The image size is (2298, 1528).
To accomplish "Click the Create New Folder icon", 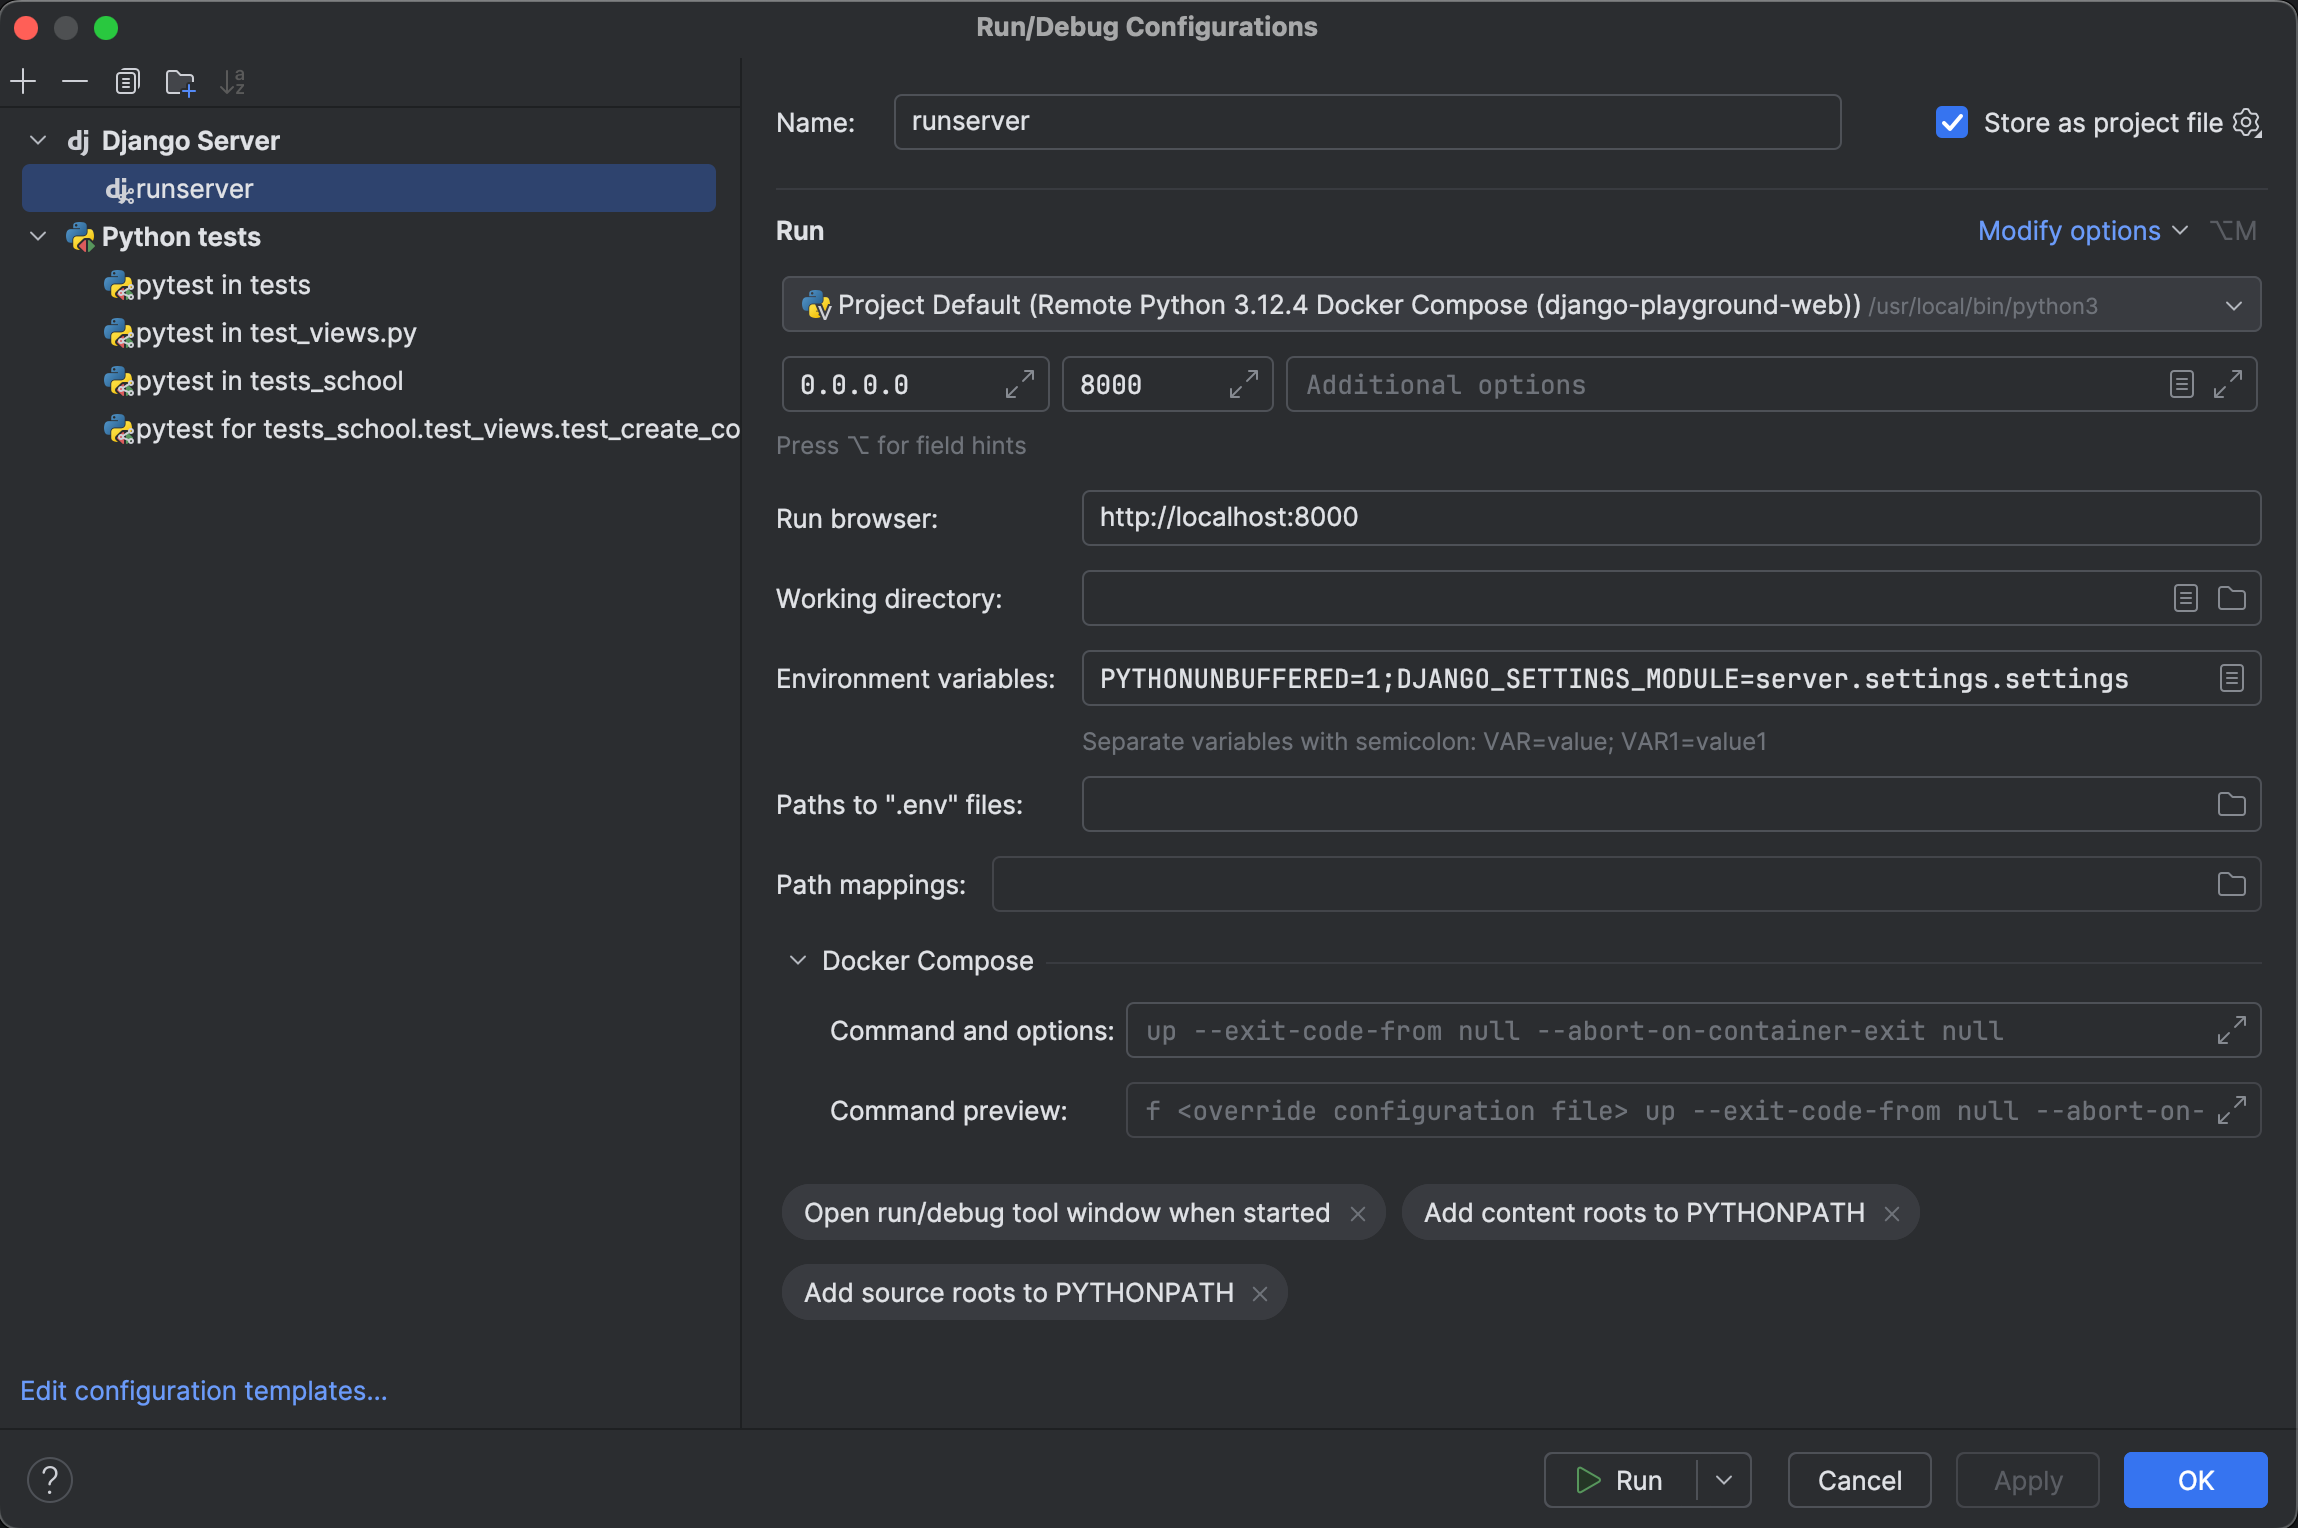I will tap(180, 81).
